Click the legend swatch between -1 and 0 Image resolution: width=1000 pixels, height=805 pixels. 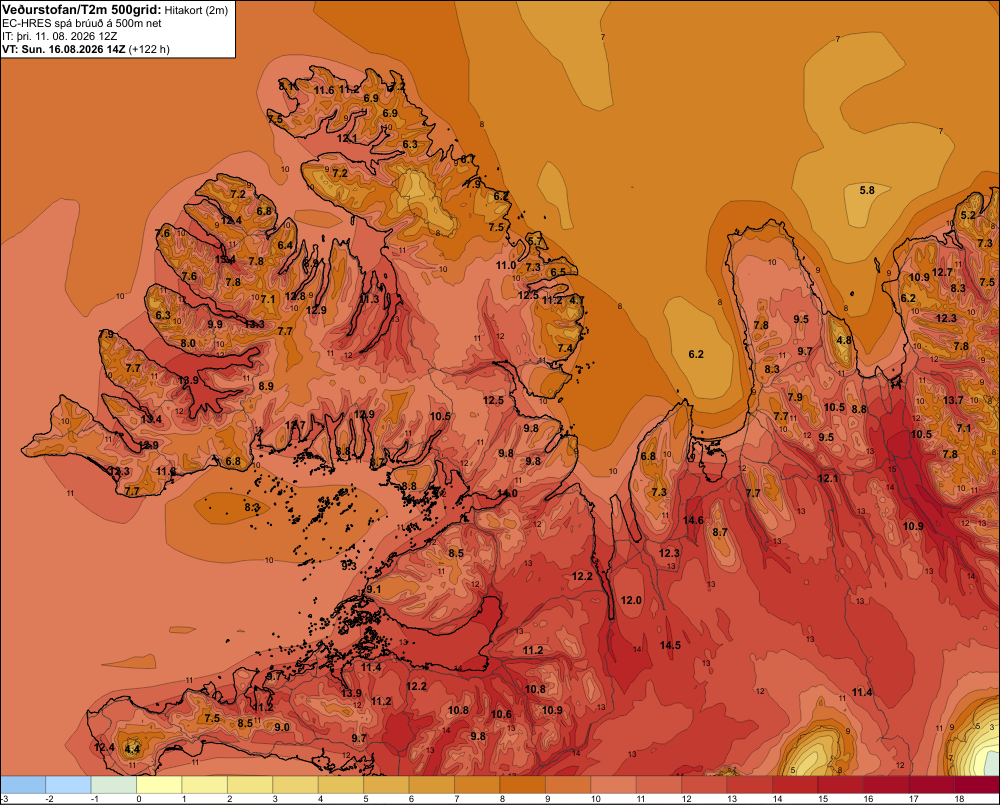coord(114,785)
